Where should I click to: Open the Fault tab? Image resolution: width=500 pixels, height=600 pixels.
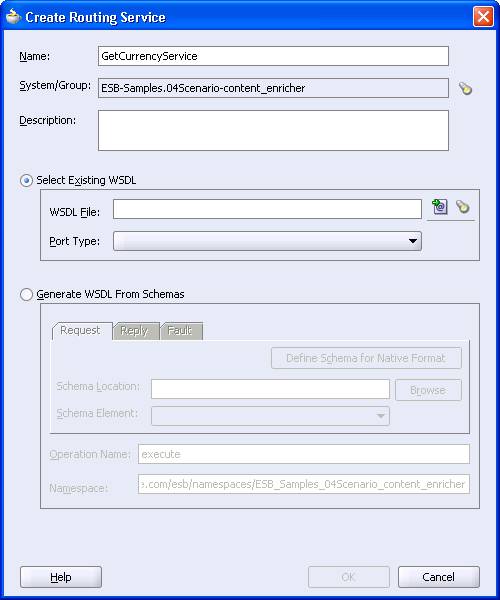coord(180,331)
